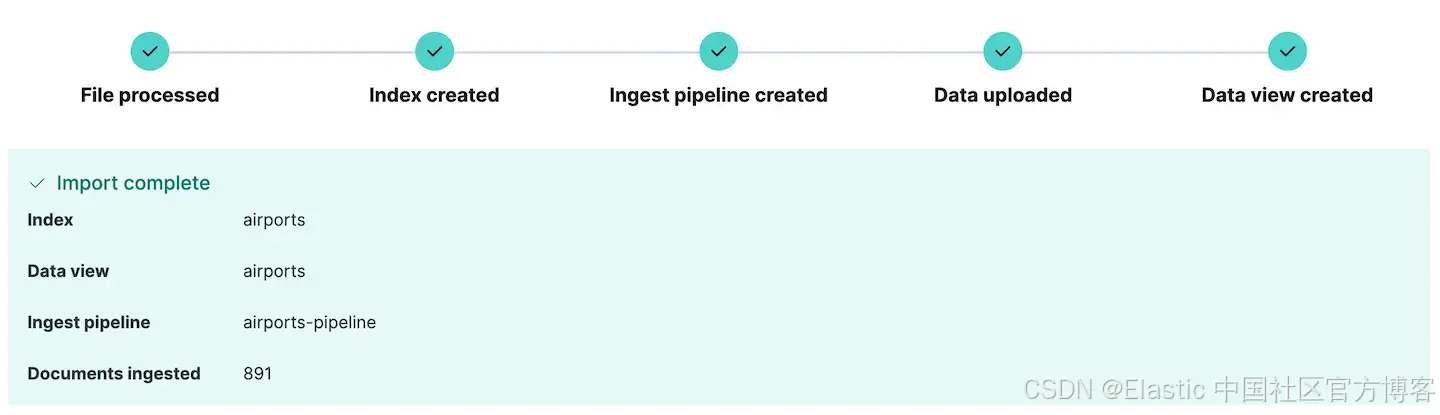The image size is (1440, 415).
Task: Click the Ingest pipeline field label
Action: click(x=89, y=322)
